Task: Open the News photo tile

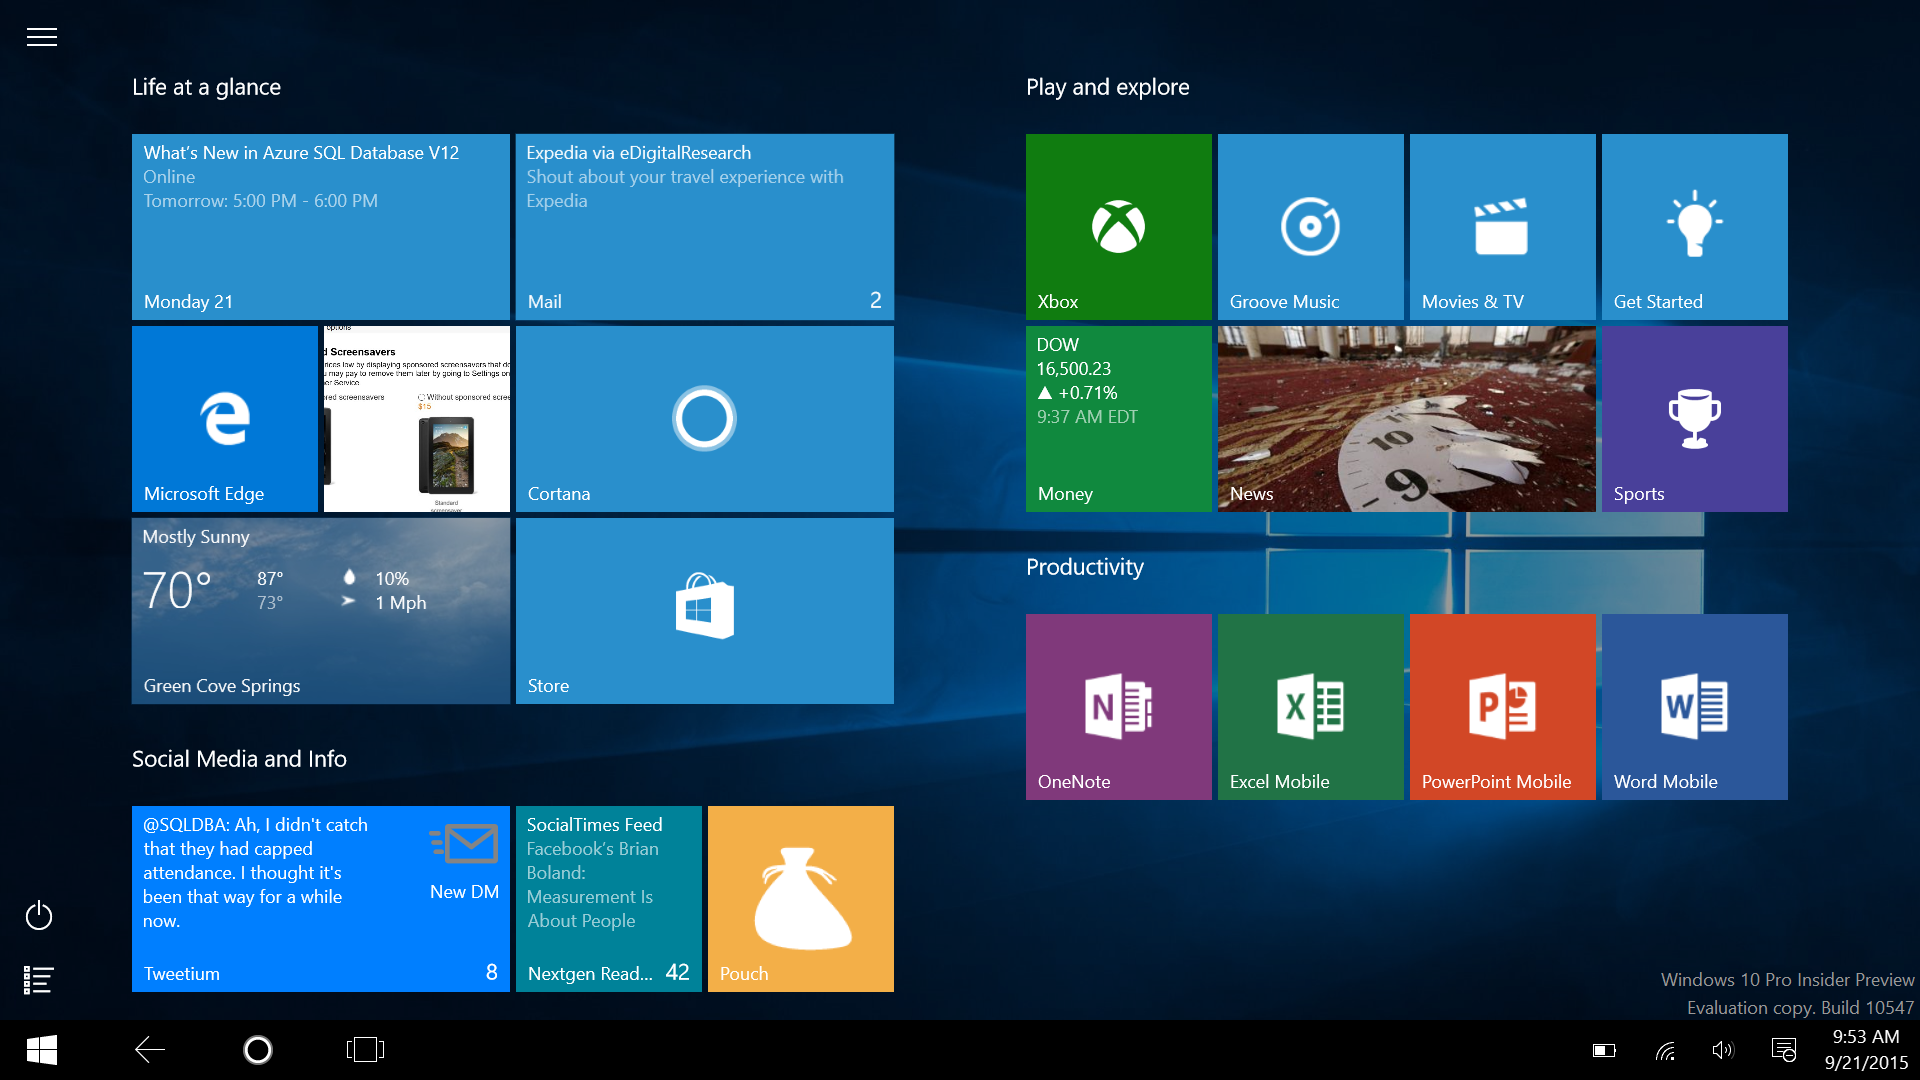Action: coord(1406,419)
